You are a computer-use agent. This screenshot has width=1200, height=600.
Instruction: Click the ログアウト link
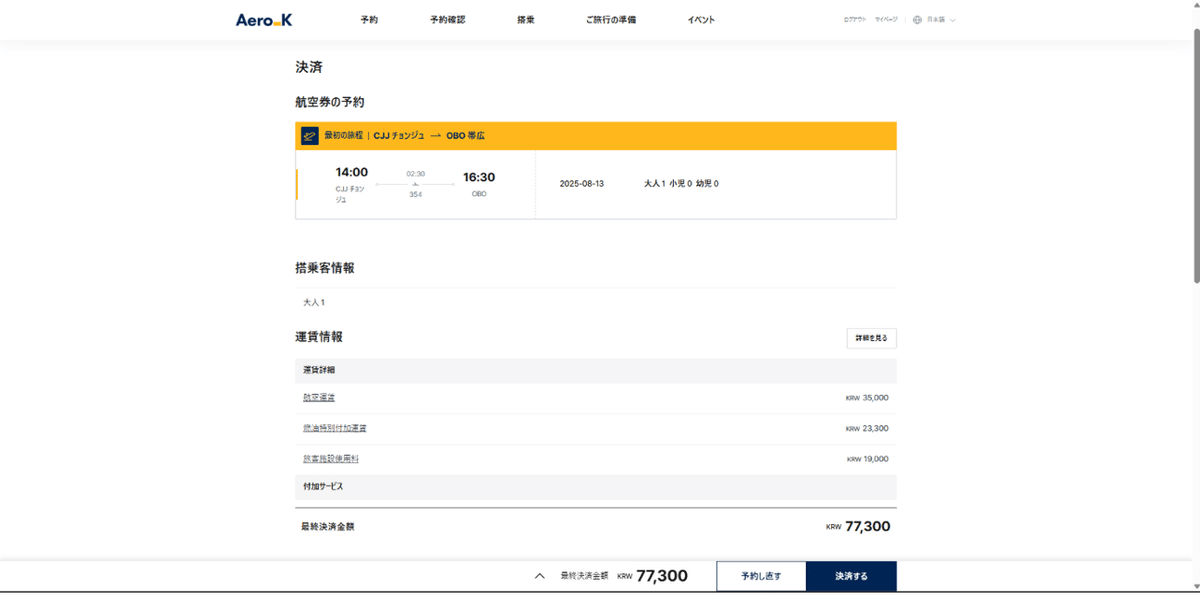[x=855, y=19]
